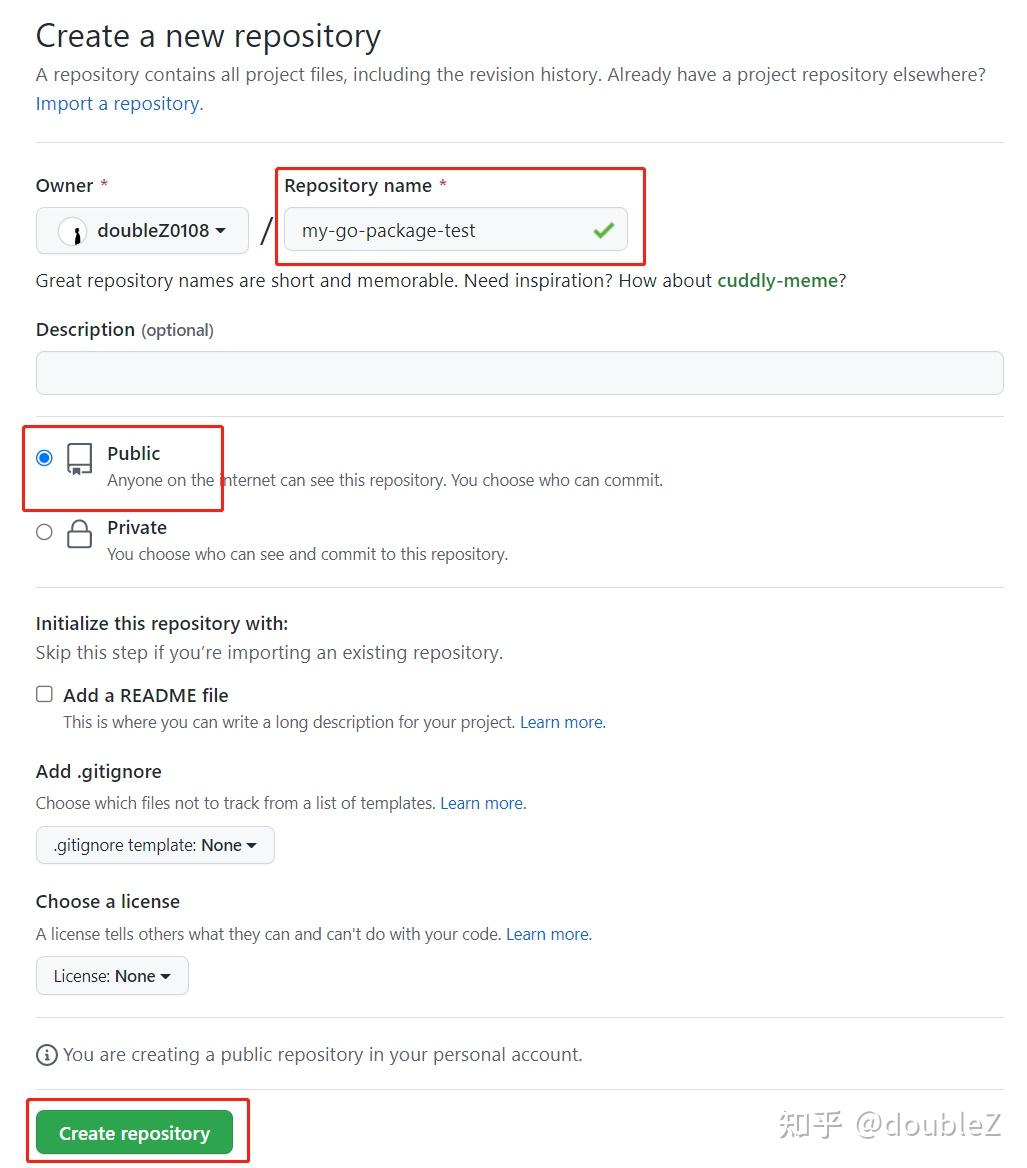The height and width of the screenshot is (1168, 1027).
Task: Open the Owner doubleZ0108 dropdown
Action: (142, 231)
